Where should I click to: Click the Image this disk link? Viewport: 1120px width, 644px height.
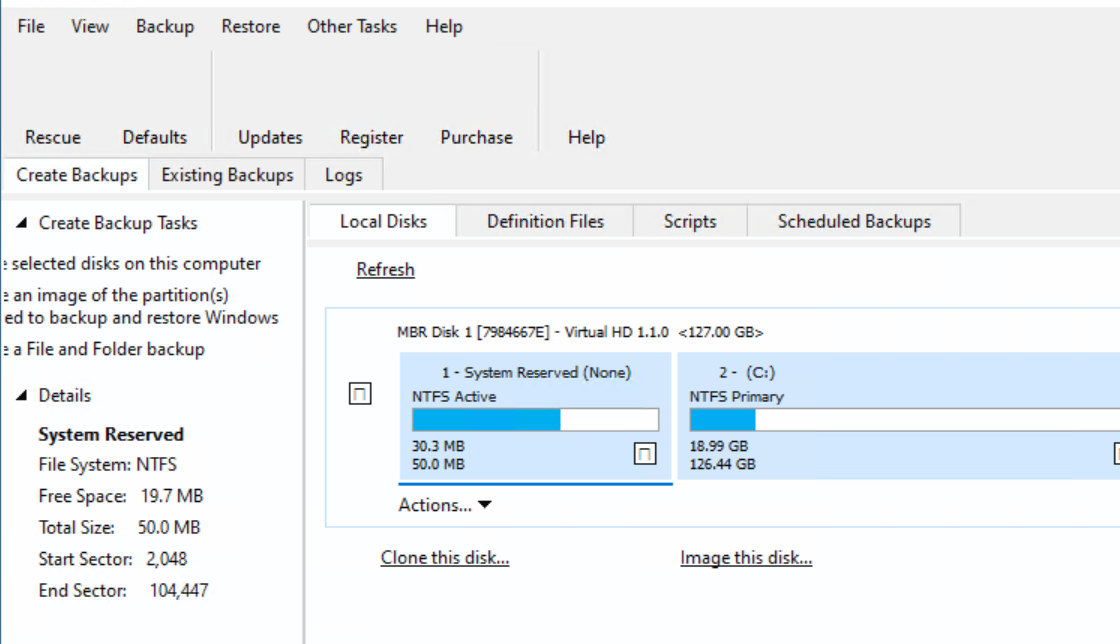point(746,557)
